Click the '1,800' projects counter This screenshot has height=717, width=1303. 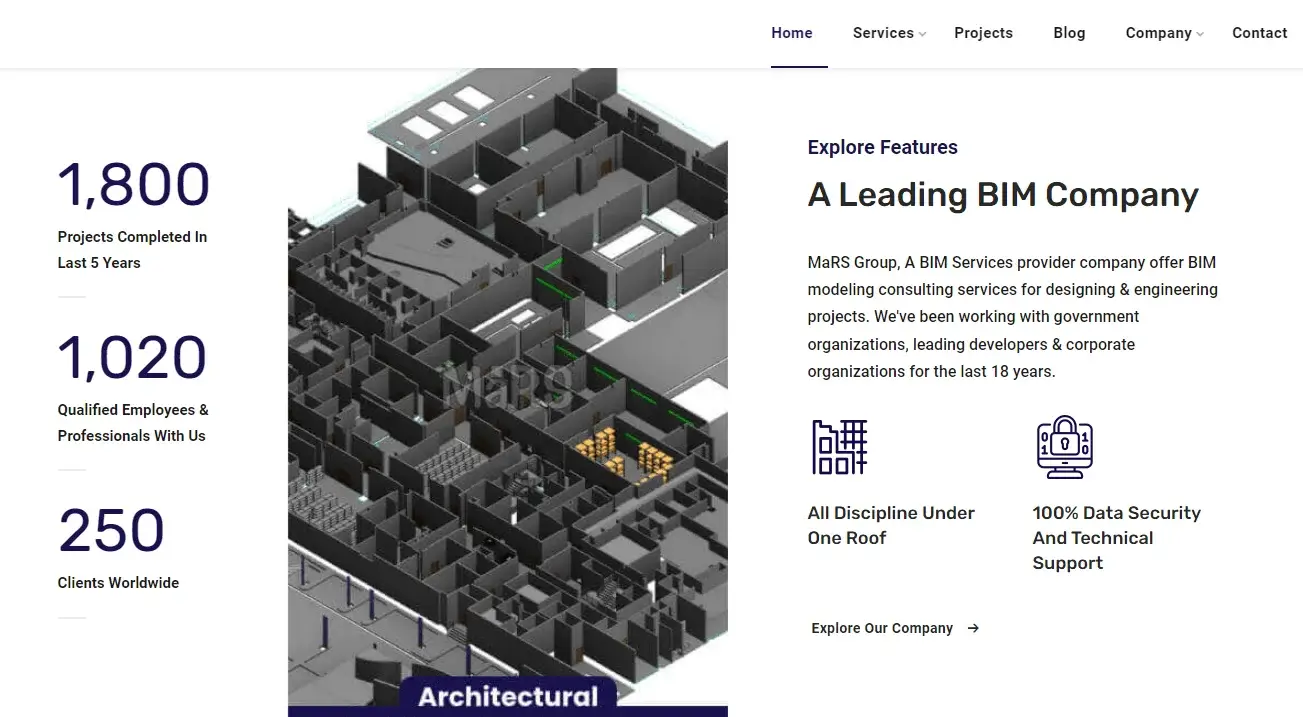coord(134,184)
